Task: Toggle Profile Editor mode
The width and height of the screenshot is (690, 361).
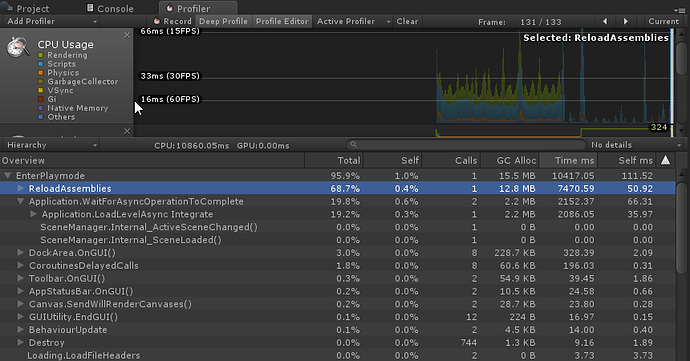Action: click(x=282, y=21)
